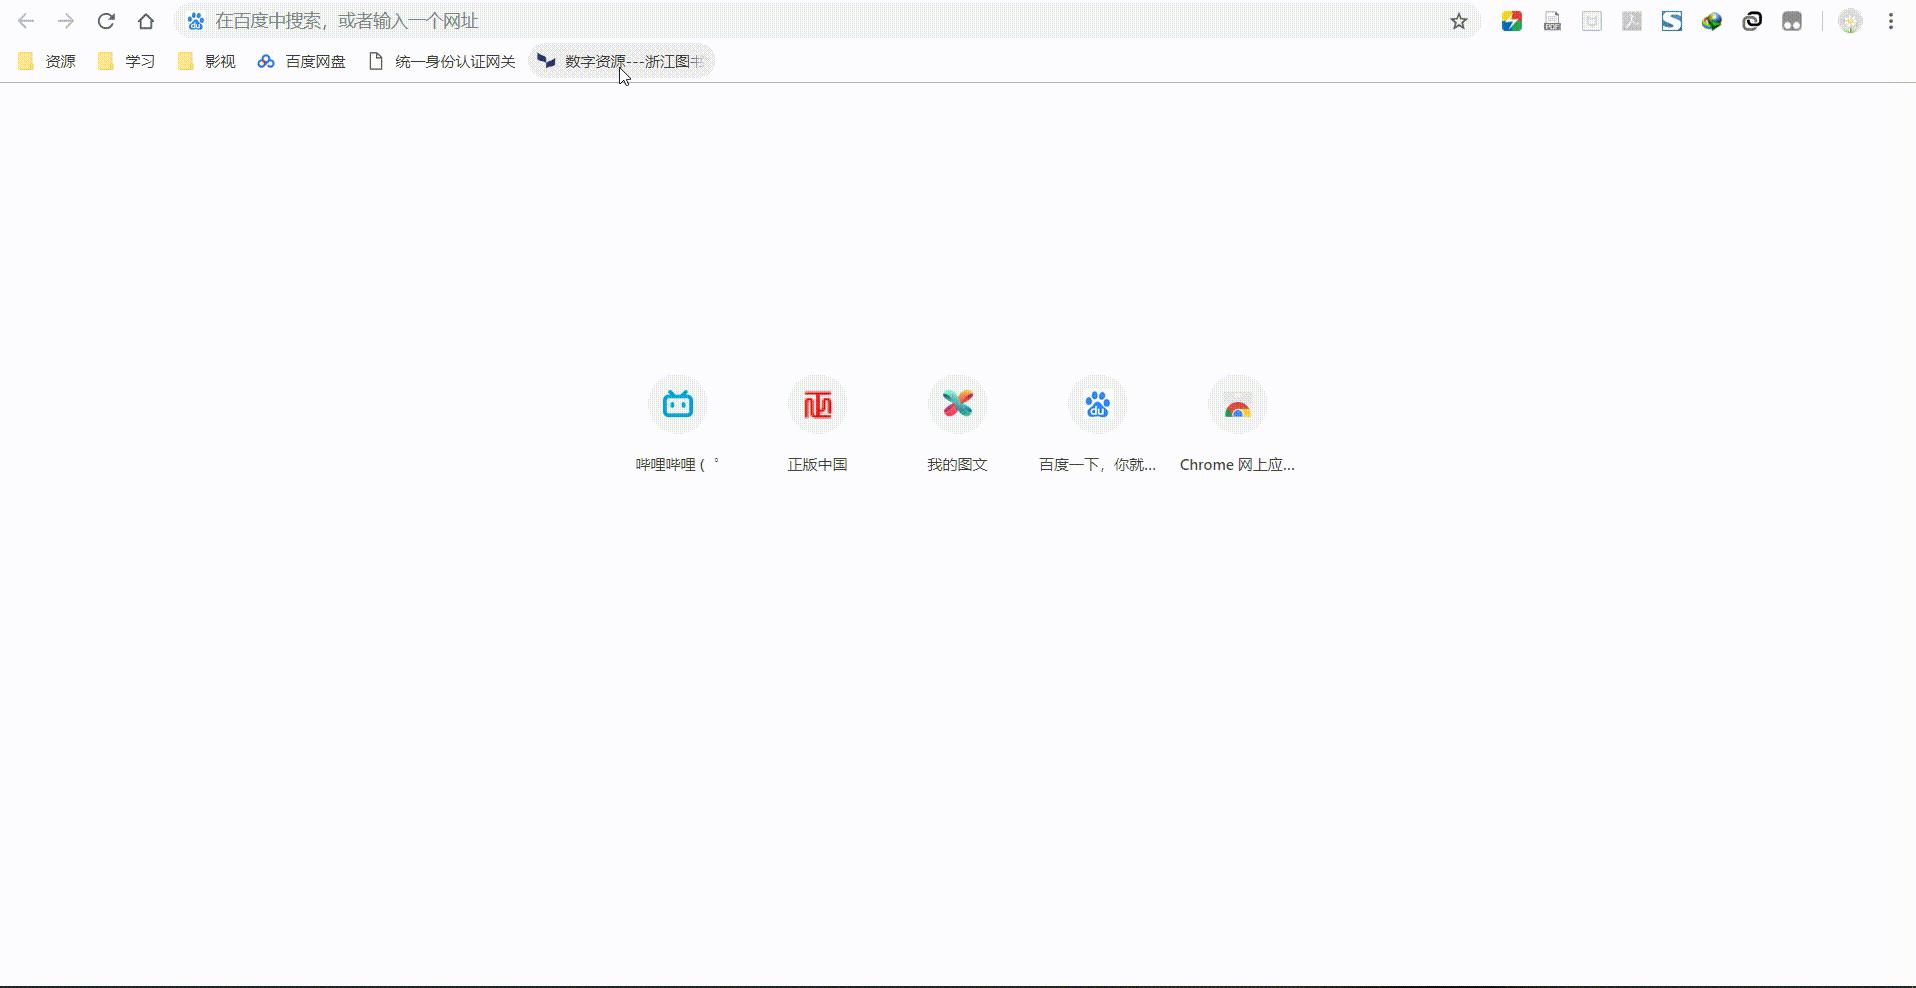Open the 我的图文 shortcut
Screen dimensions: 1916x988
click(957, 405)
